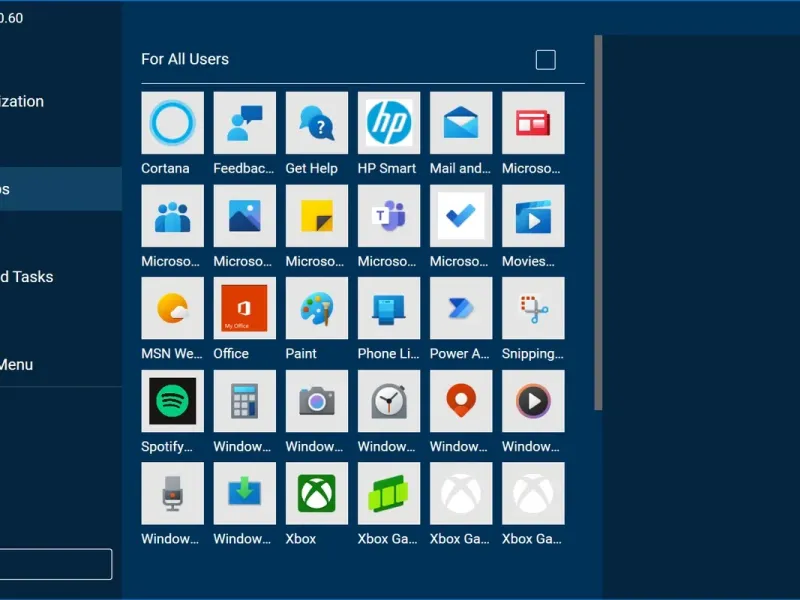The image size is (800, 600).
Task: Pick the Mail and Calendar envelope icon
Action: [461, 123]
